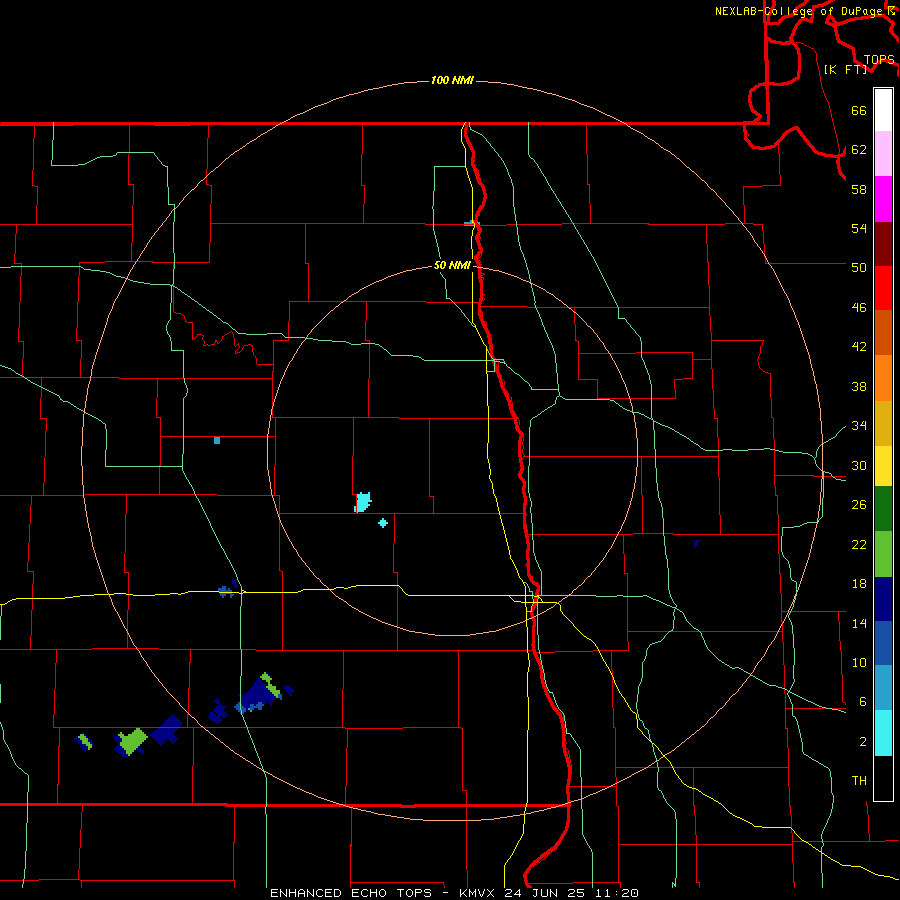The width and height of the screenshot is (900, 900).
Task: Pick the cyan legend band
Action: pos(883,733)
